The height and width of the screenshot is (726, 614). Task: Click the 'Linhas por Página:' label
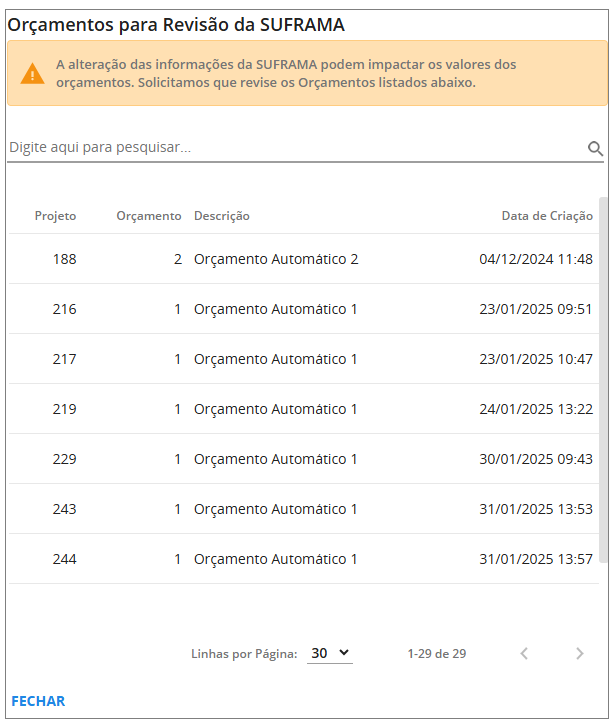pyautogui.click(x=244, y=653)
